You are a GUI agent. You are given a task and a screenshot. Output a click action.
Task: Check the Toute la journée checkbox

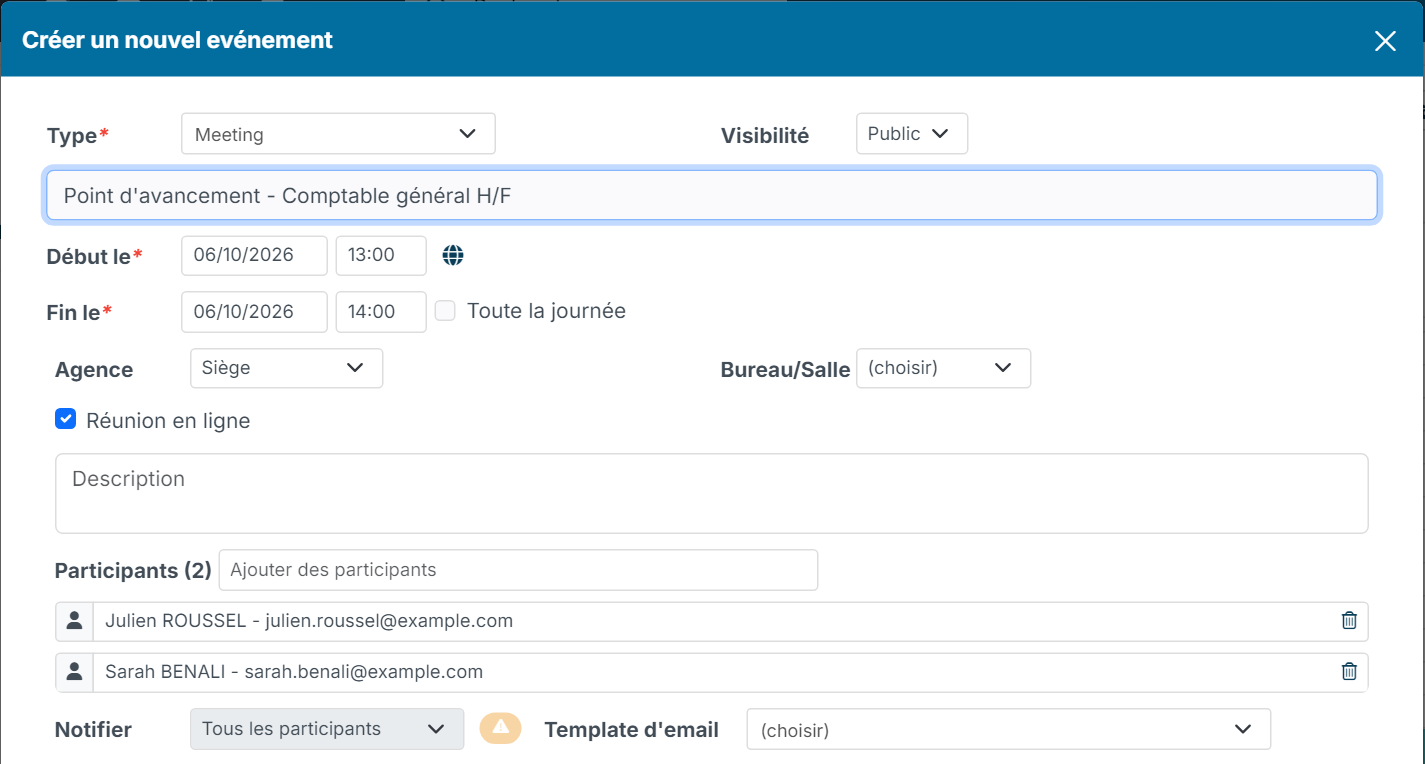coord(446,311)
